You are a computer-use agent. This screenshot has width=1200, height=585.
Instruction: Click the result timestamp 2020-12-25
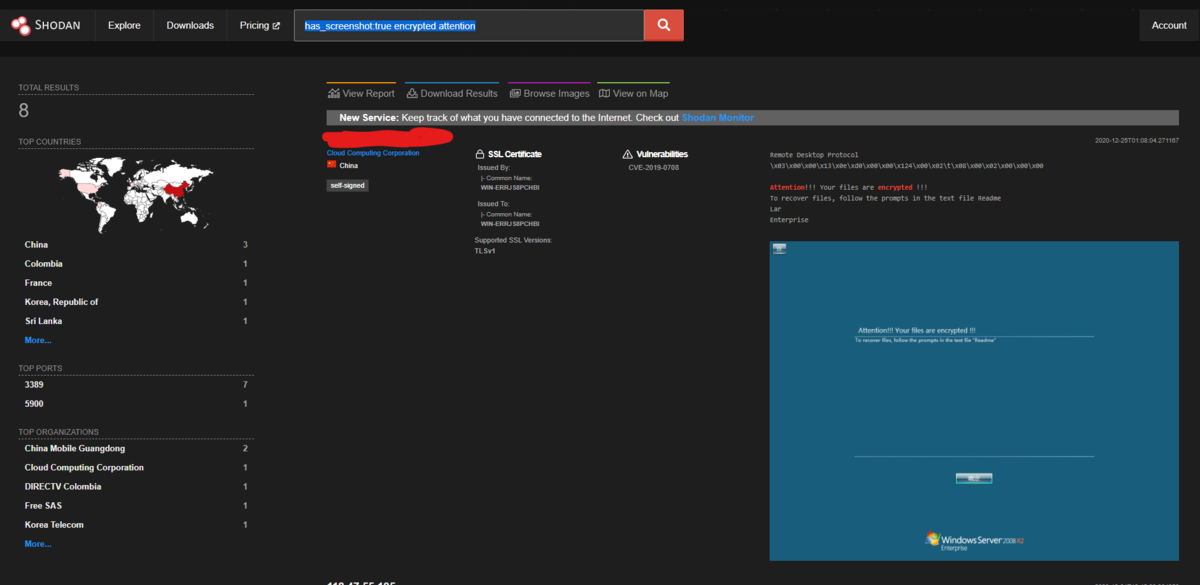point(1136,141)
